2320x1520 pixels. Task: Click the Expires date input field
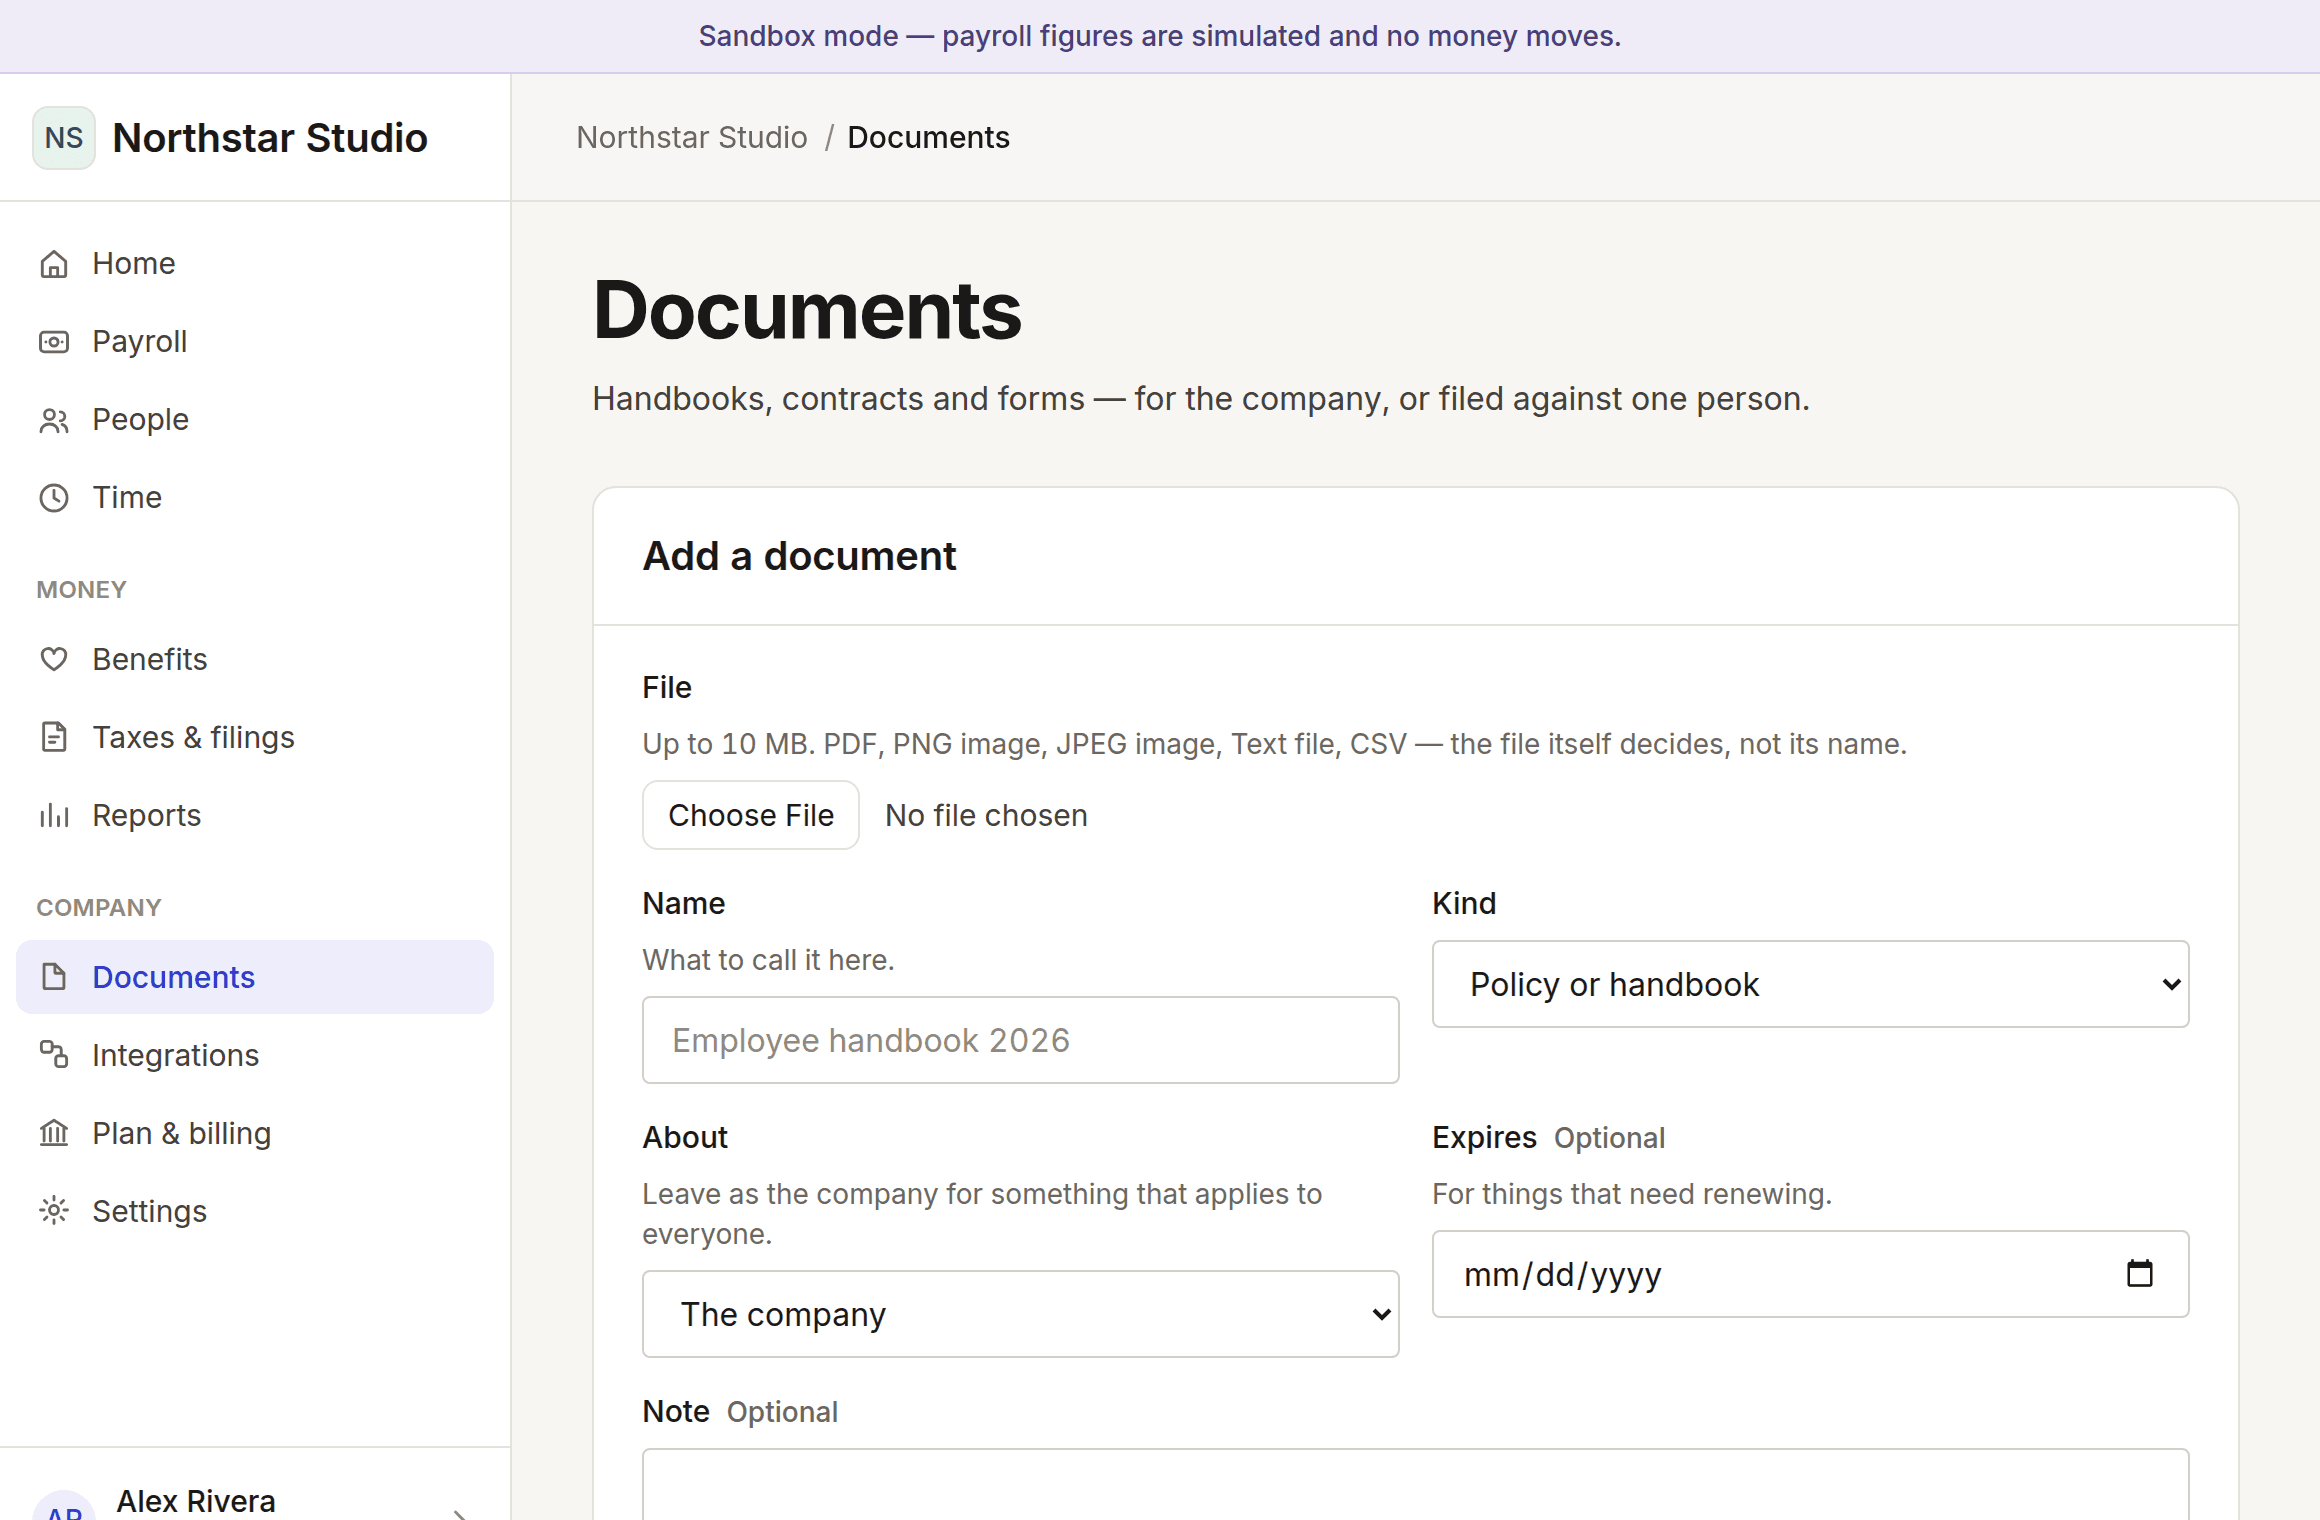pyautogui.click(x=1810, y=1274)
